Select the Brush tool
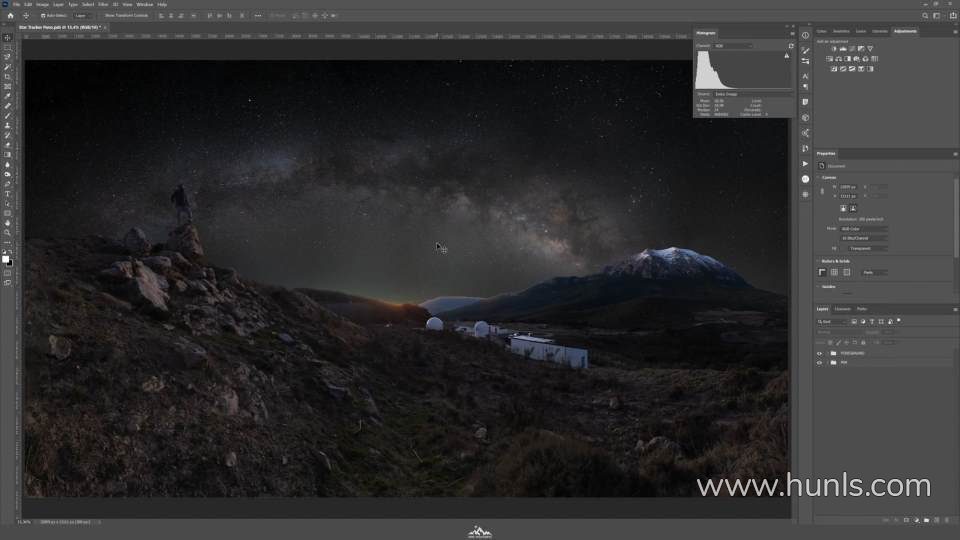The height and width of the screenshot is (540, 960). (x=7, y=116)
